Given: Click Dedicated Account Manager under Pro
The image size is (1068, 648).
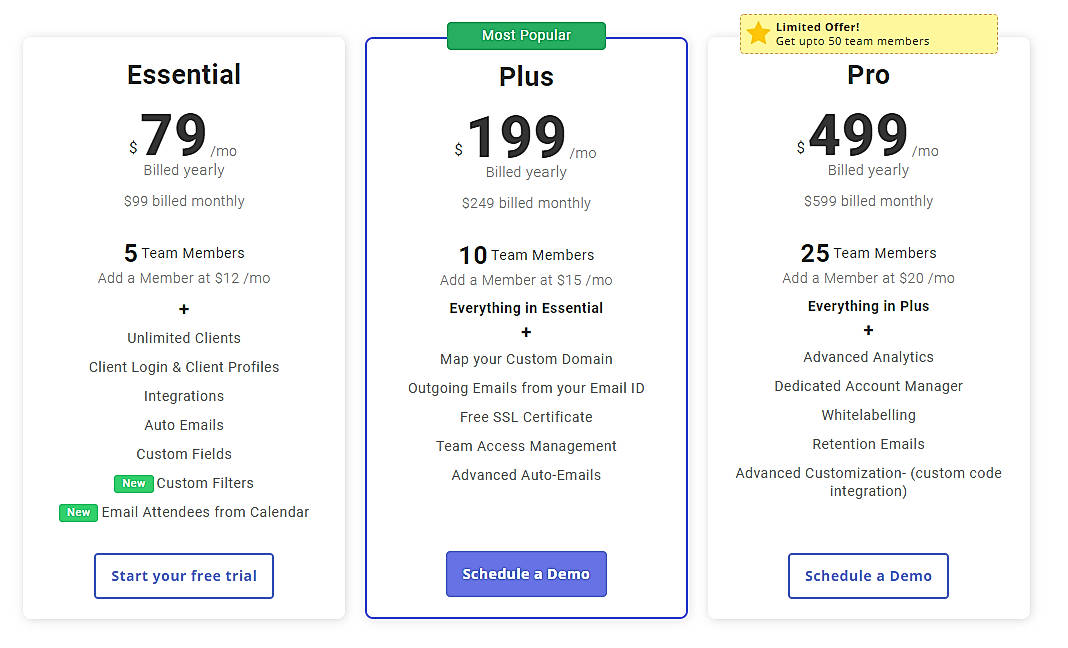Looking at the screenshot, I should [x=868, y=385].
